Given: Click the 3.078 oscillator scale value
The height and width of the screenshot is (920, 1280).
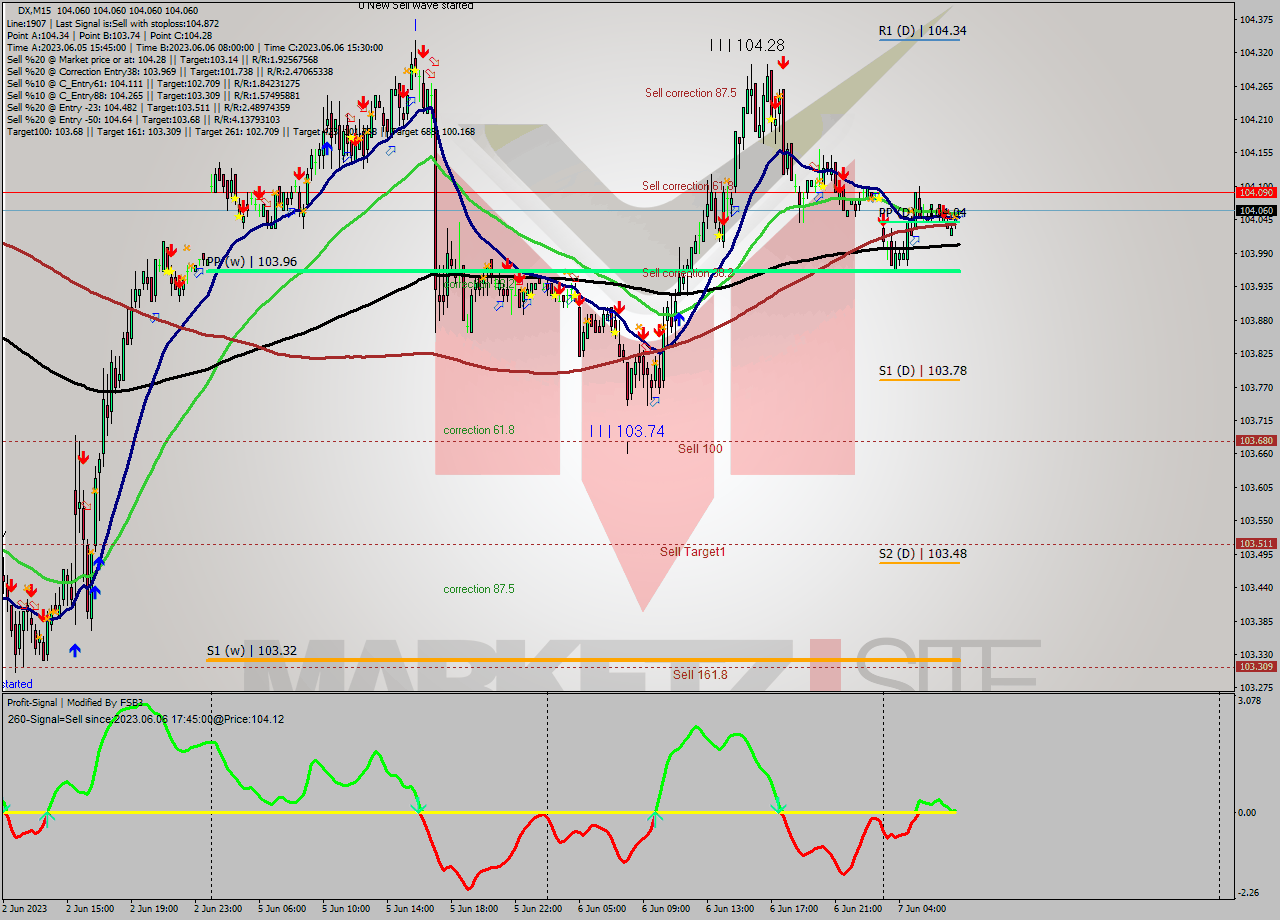Looking at the screenshot, I should [x=1250, y=701].
